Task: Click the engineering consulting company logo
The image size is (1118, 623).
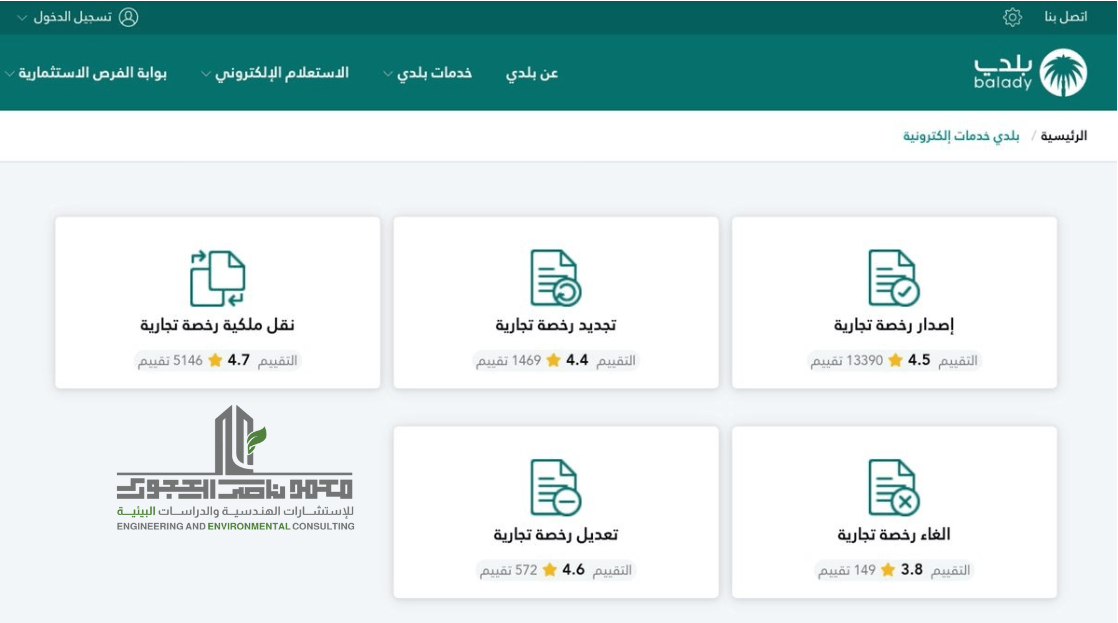Action: pos(235,468)
